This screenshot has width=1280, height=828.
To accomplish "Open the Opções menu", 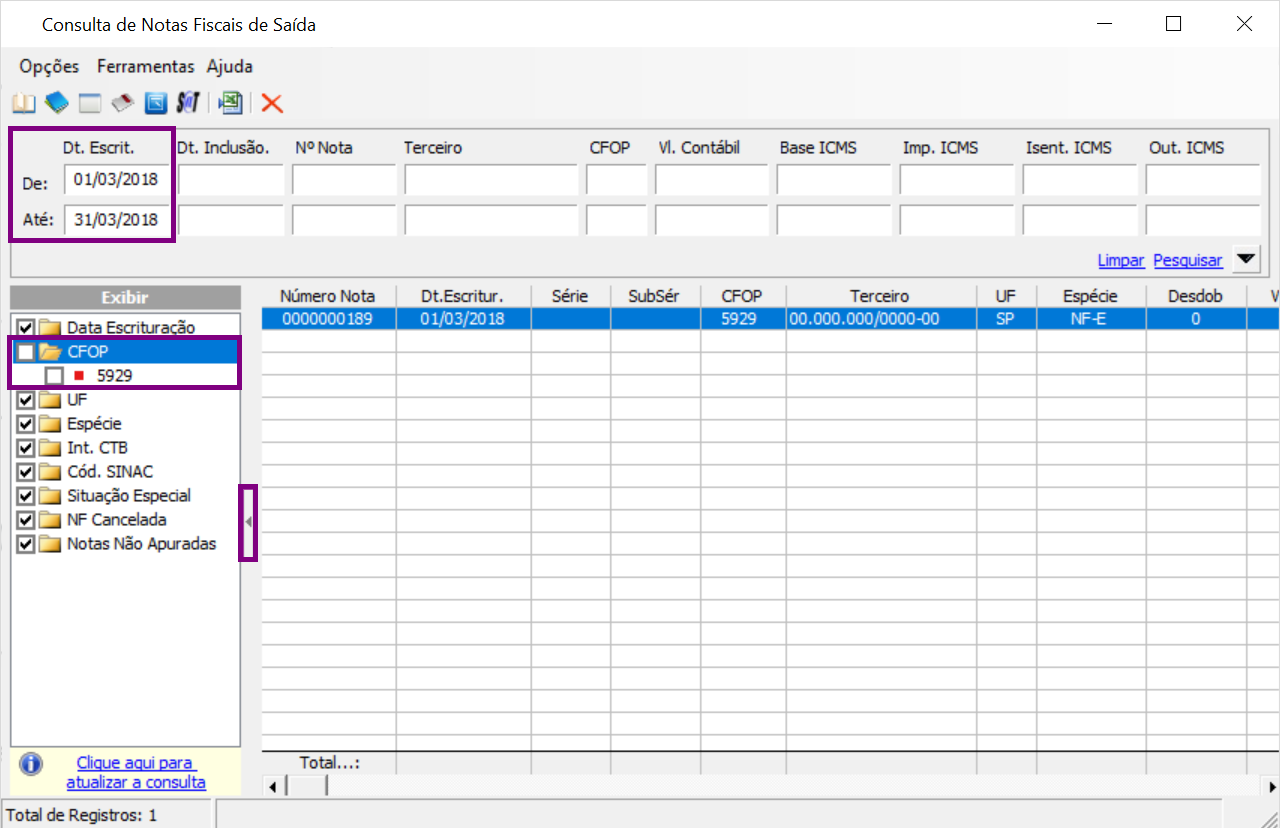I will (49, 67).
